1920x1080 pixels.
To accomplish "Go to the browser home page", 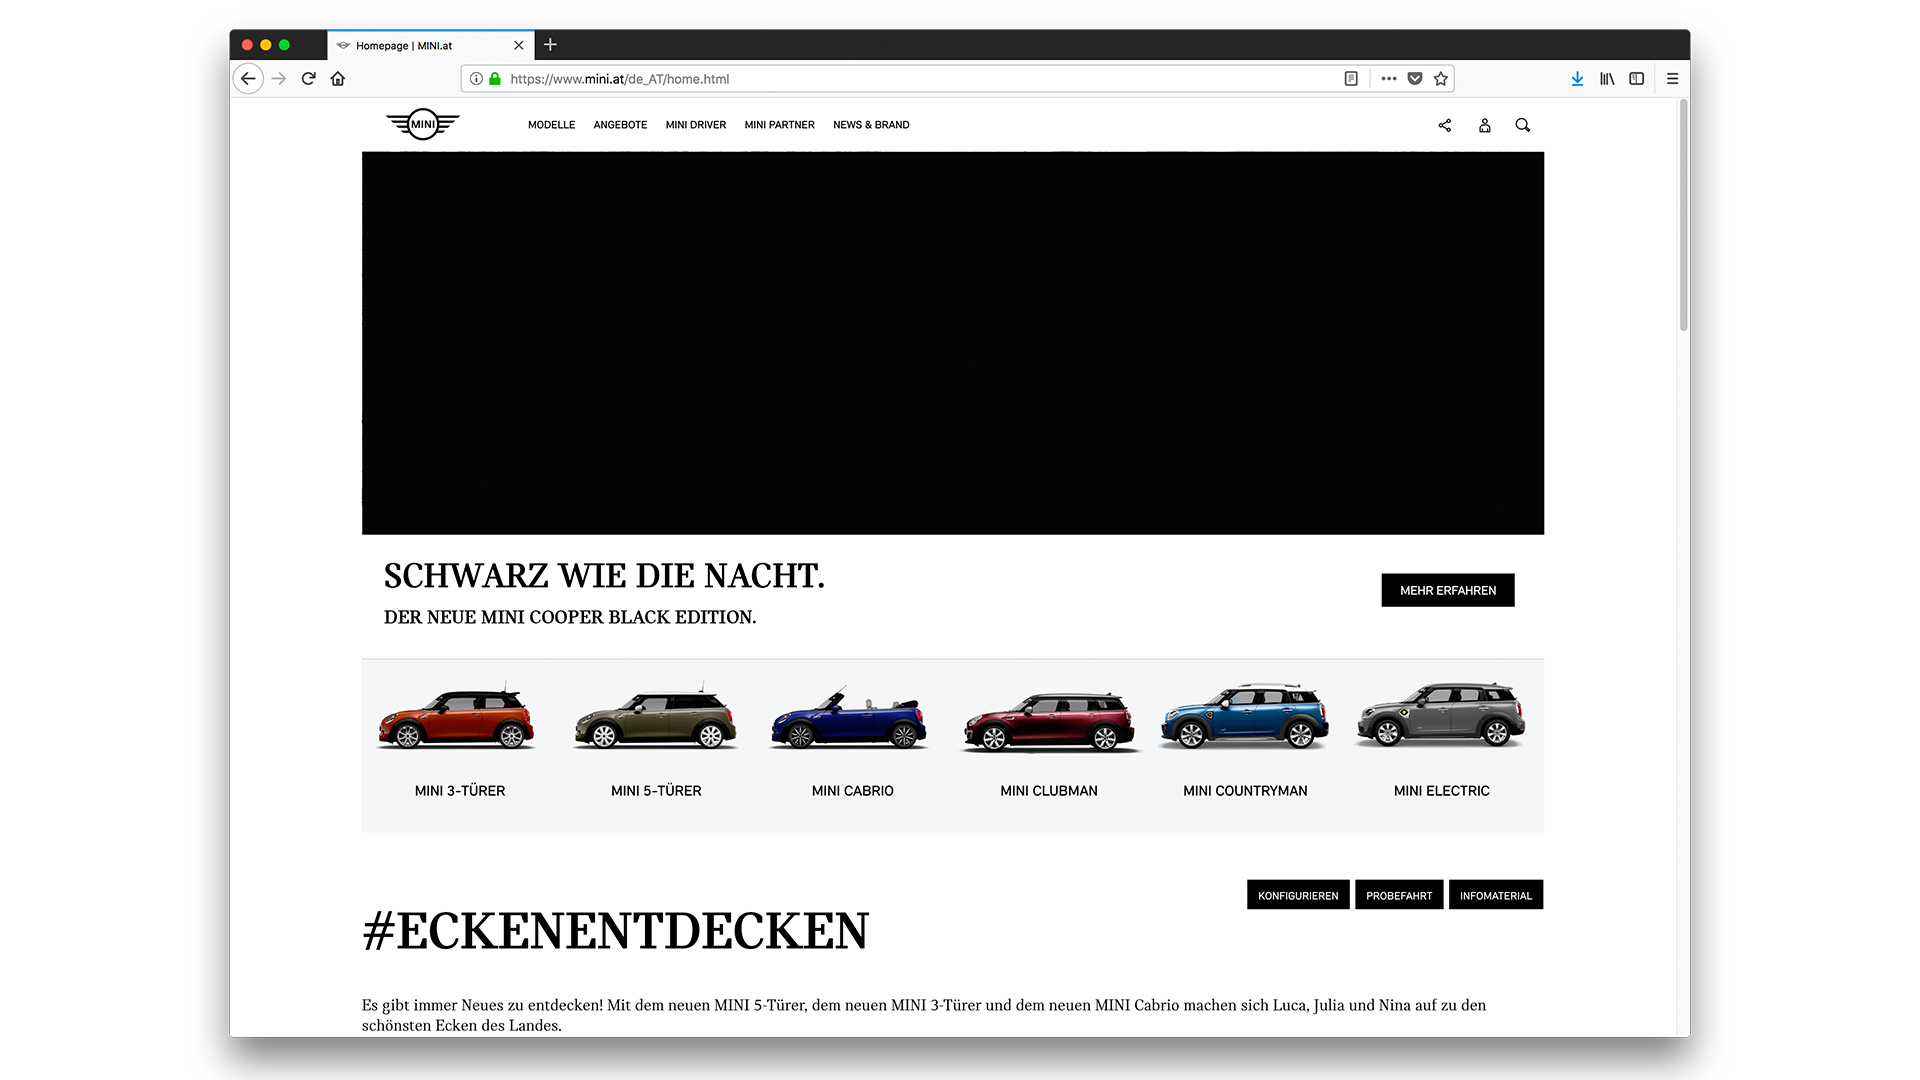I will coord(338,79).
